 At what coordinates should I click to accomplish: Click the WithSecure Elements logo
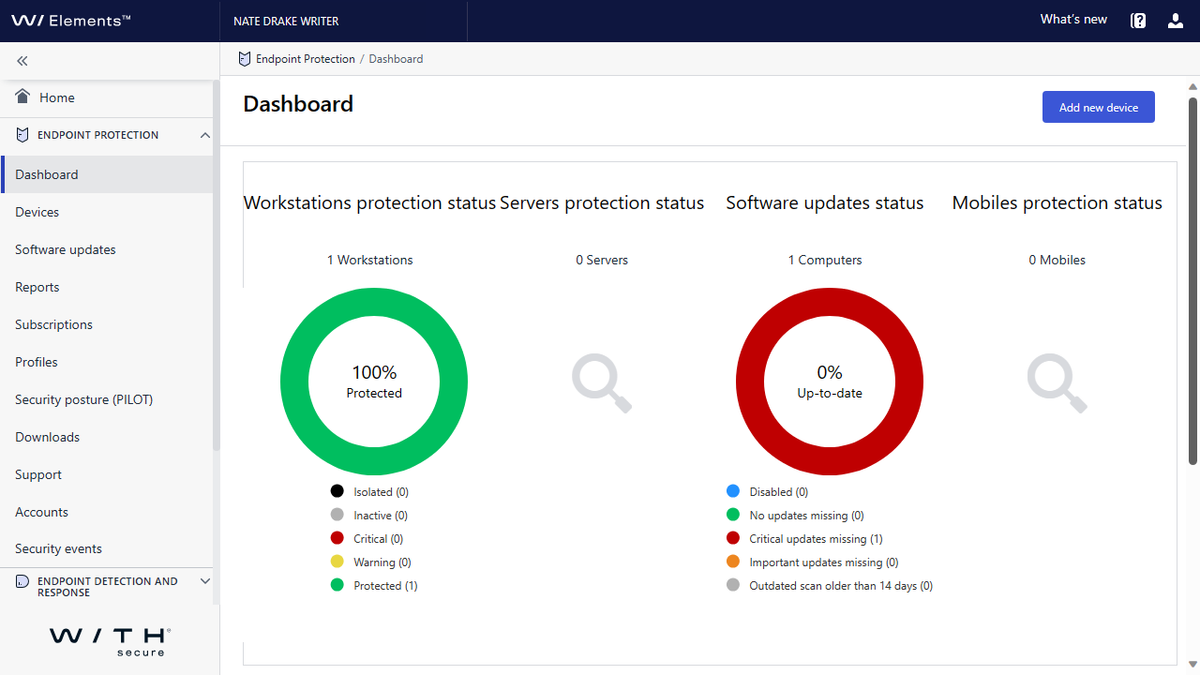[71, 20]
